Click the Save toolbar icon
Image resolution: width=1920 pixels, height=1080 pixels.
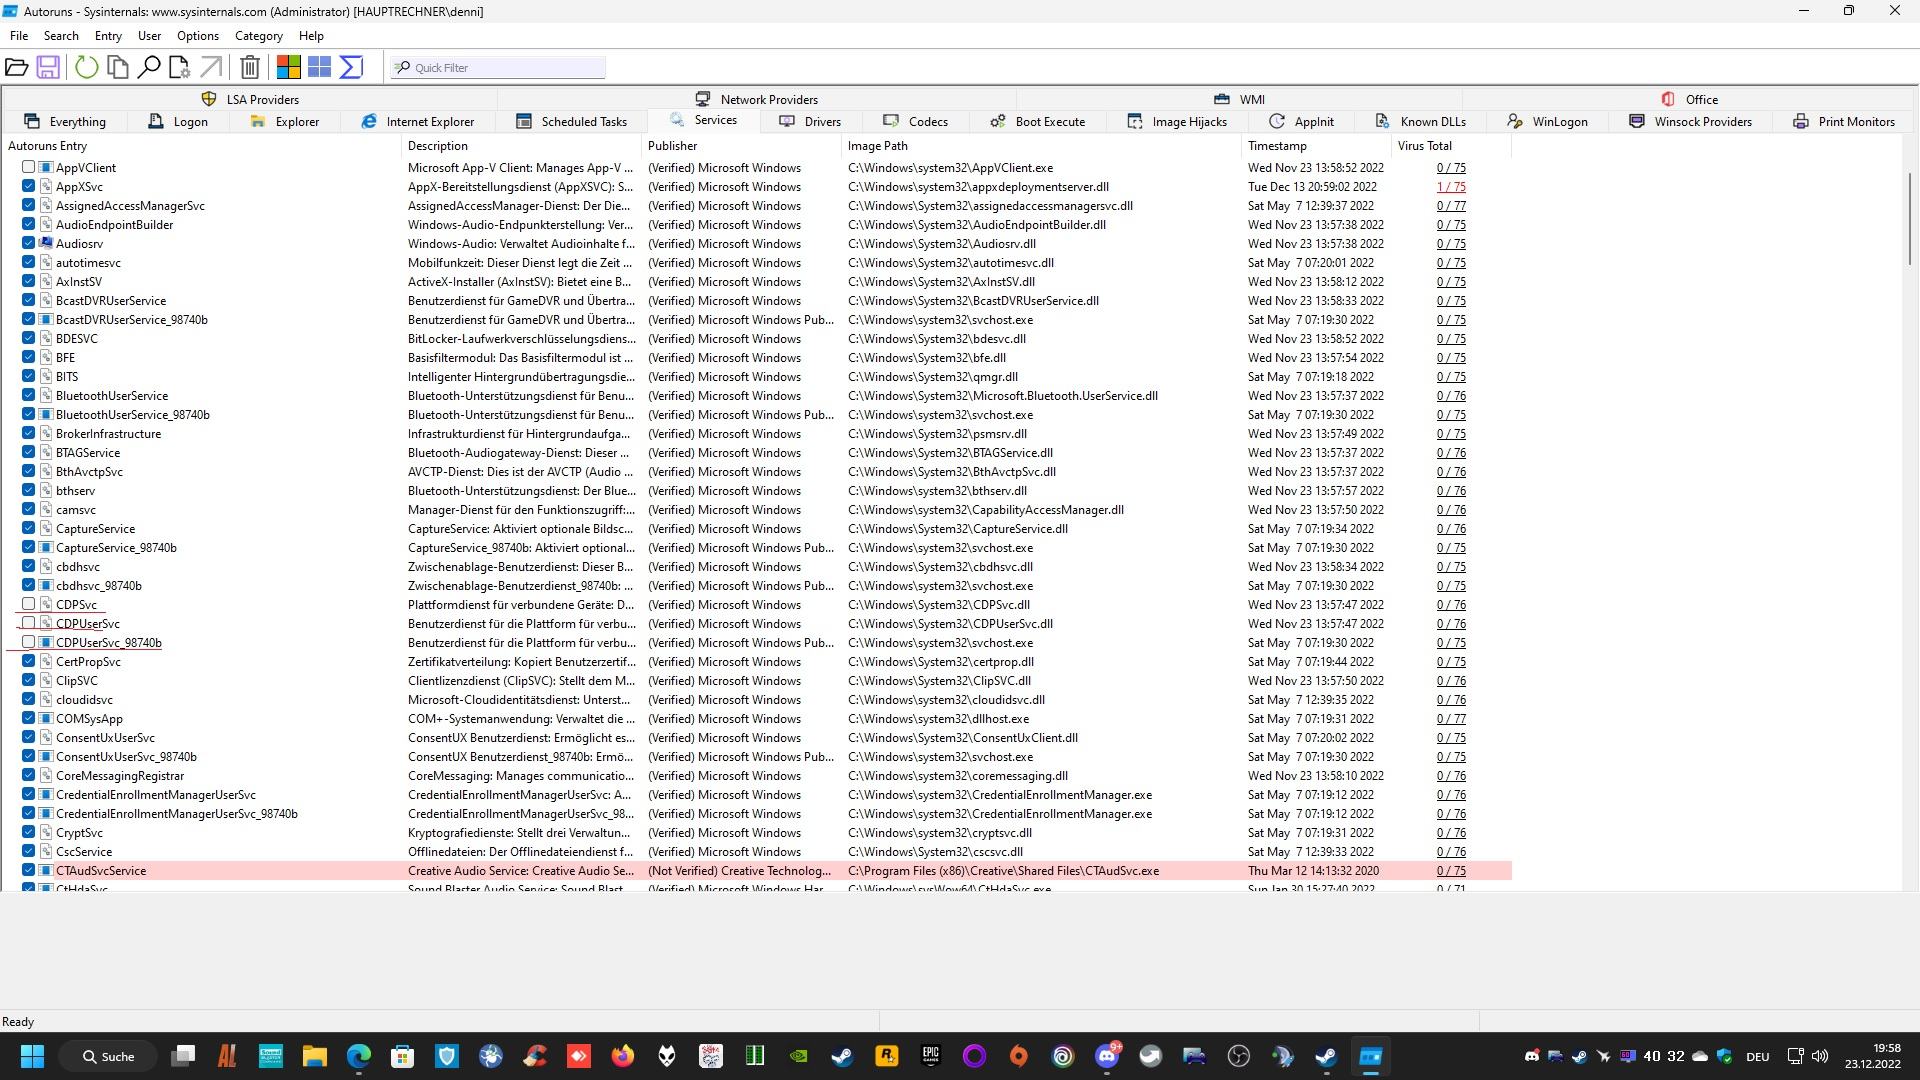[x=47, y=67]
